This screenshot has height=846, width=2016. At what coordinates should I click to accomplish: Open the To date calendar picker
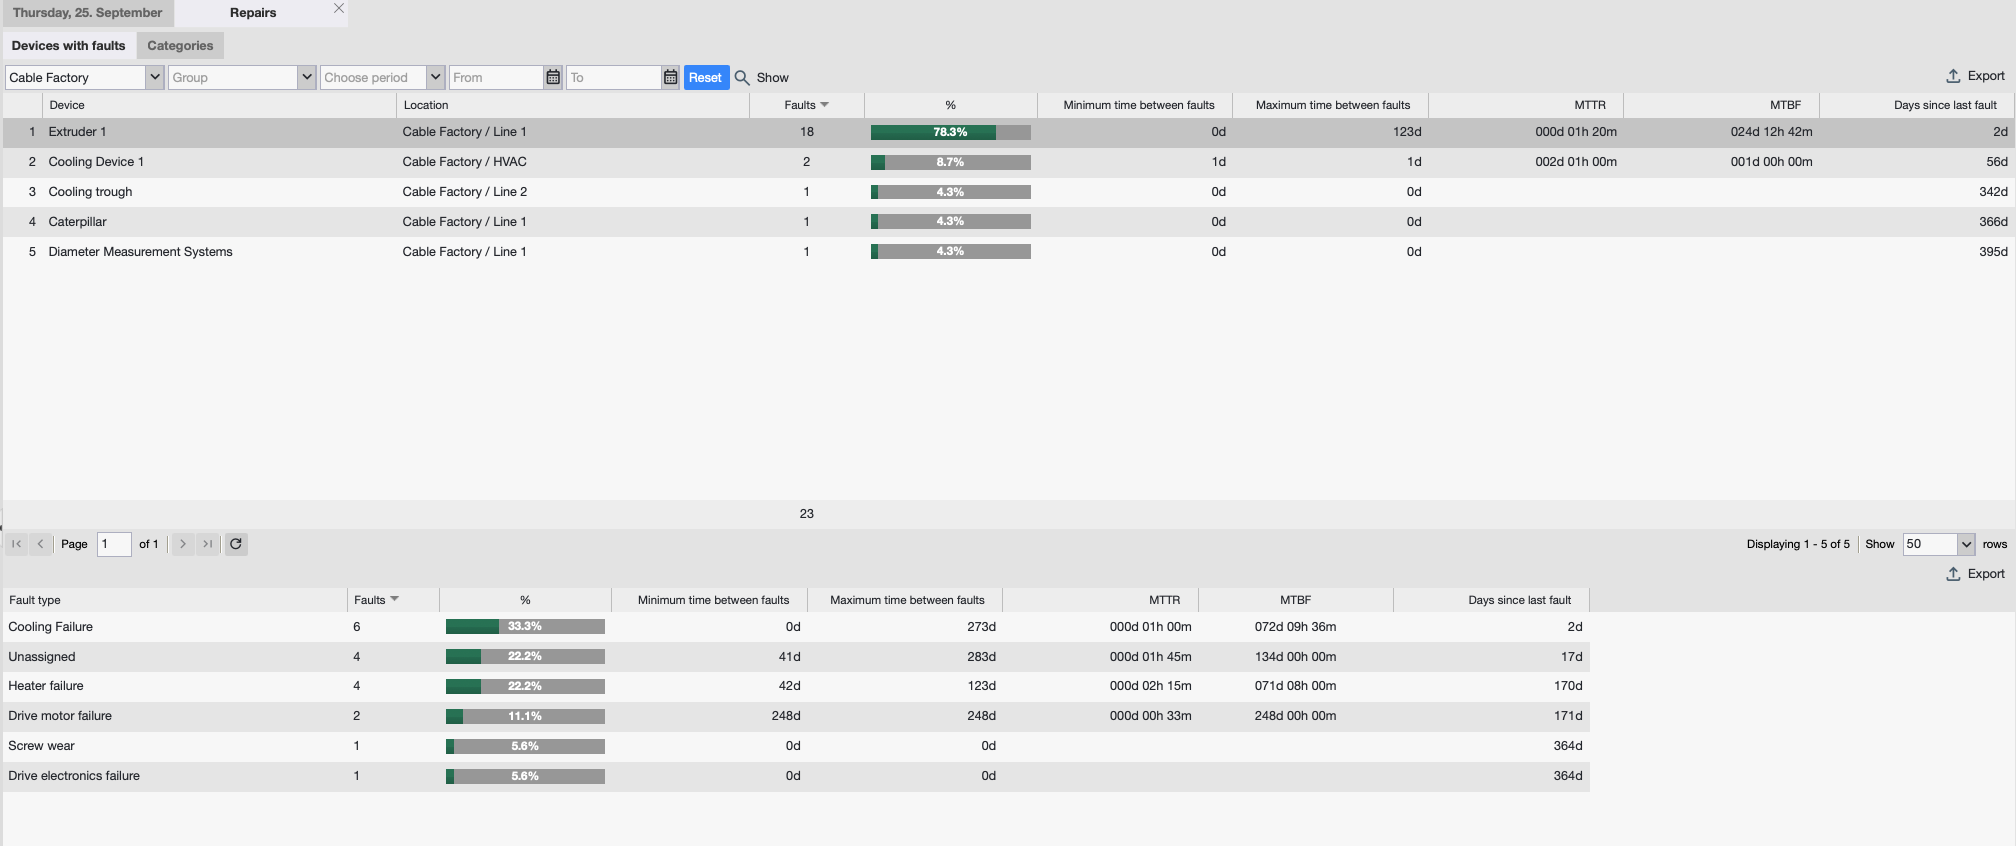pyautogui.click(x=671, y=78)
